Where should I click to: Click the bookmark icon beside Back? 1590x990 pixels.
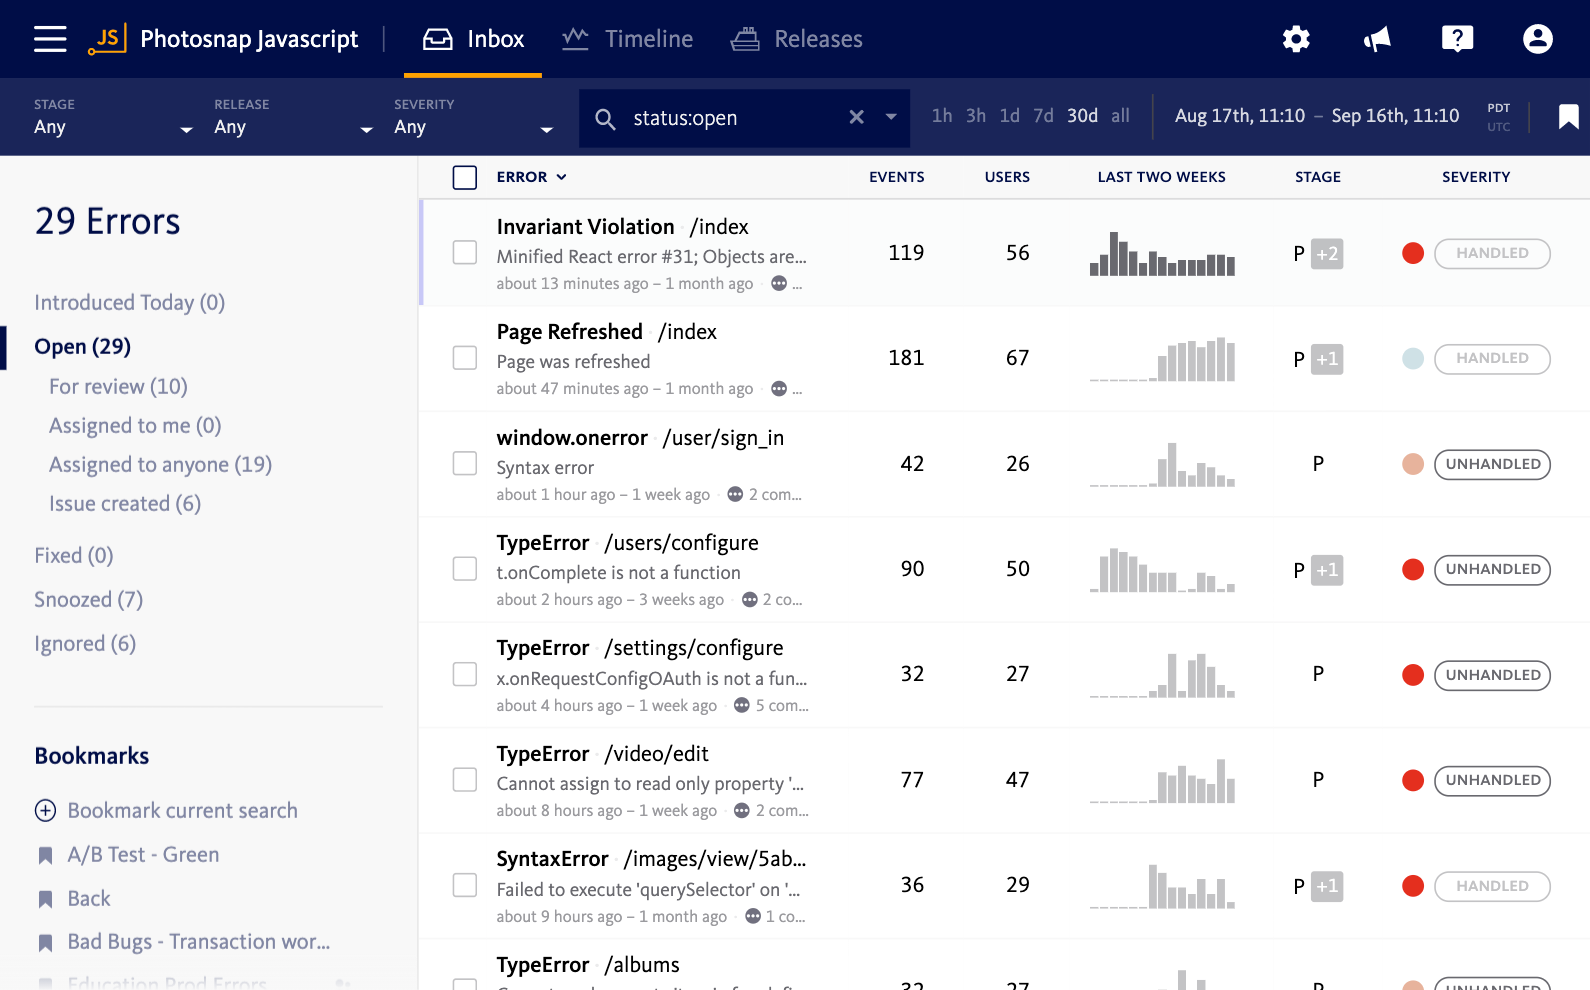[45, 900]
